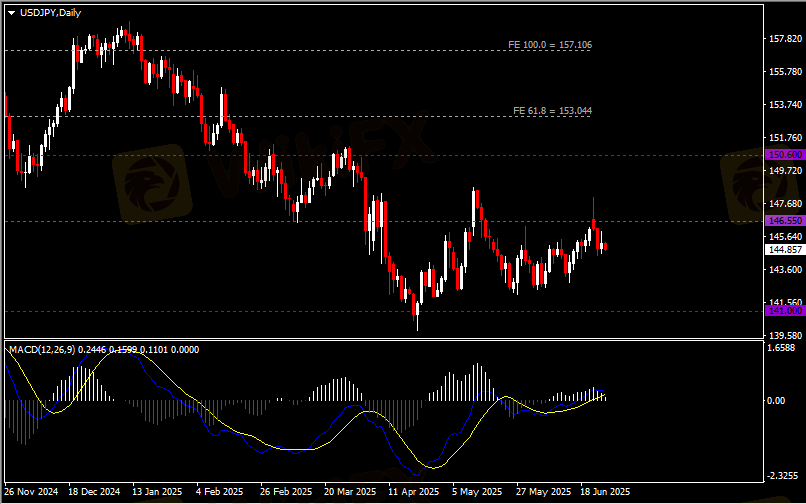Select the FE 61.8 = 153.044 label
Viewport: 806px width, 504px height.
tap(552, 111)
